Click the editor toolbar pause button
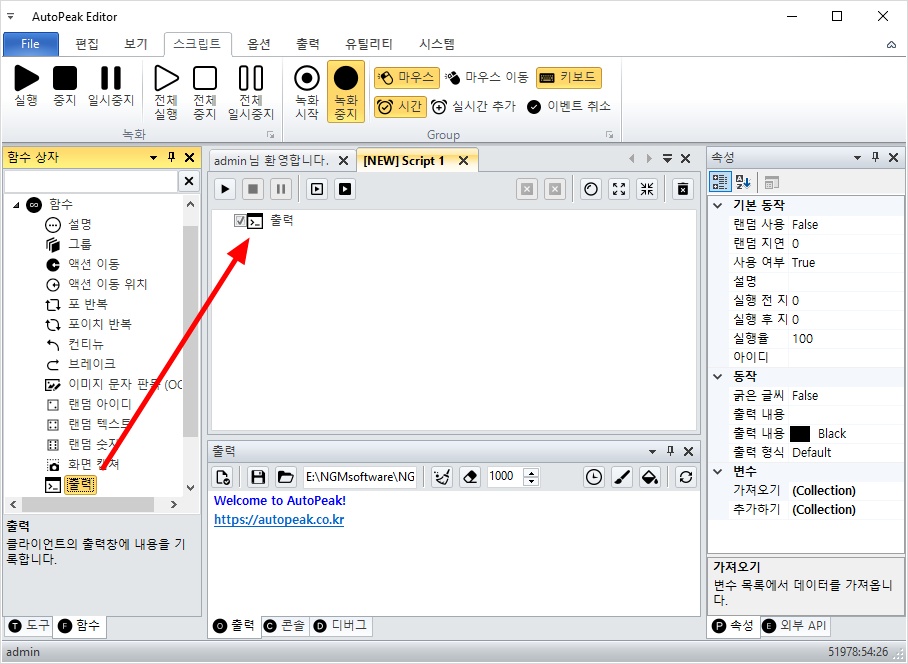This screenshot has width=908, height=664. tap(281, 189)
